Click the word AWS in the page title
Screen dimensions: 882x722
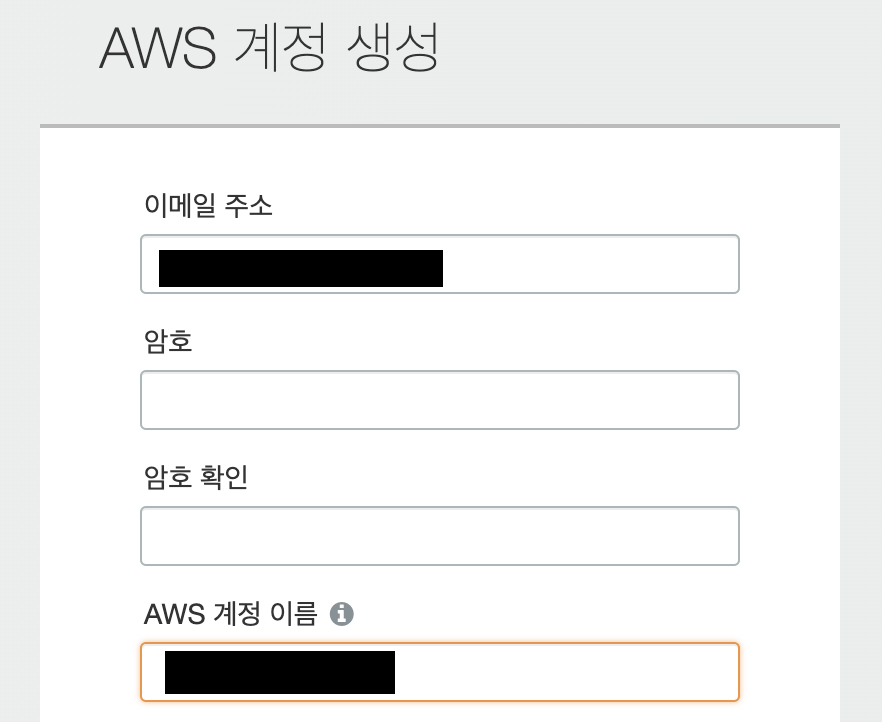click(x=158, y=48)
